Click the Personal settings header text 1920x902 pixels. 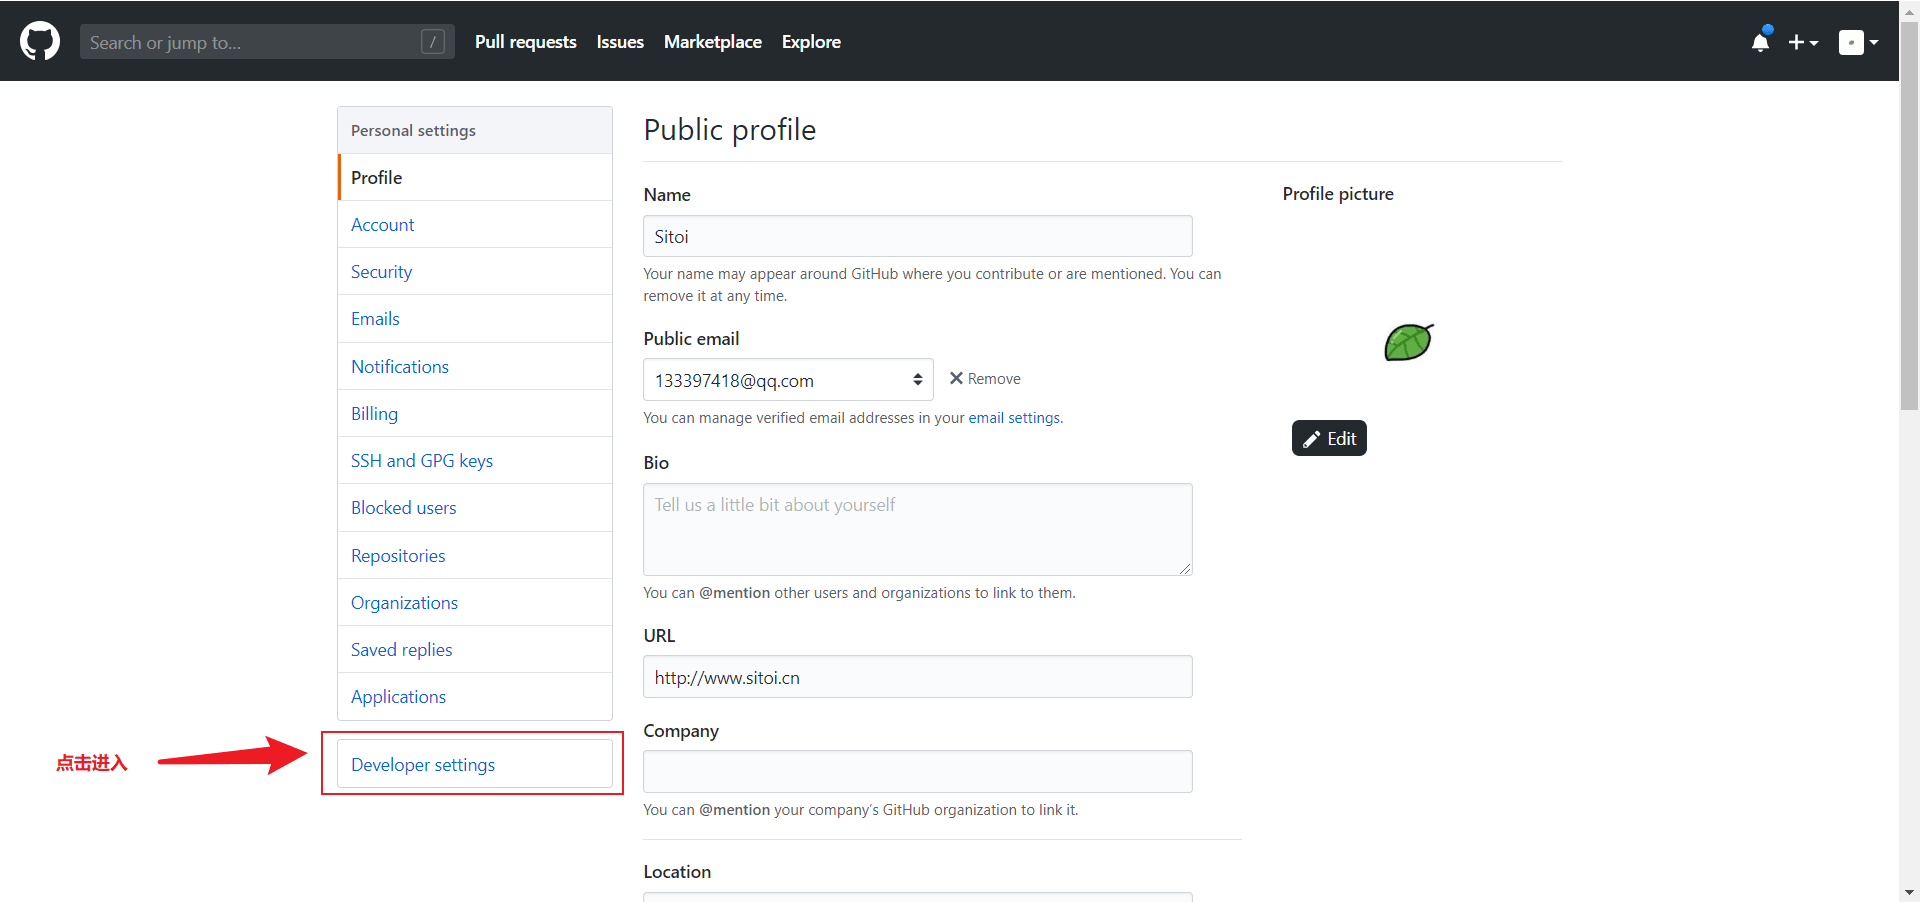tap(413, 131)
